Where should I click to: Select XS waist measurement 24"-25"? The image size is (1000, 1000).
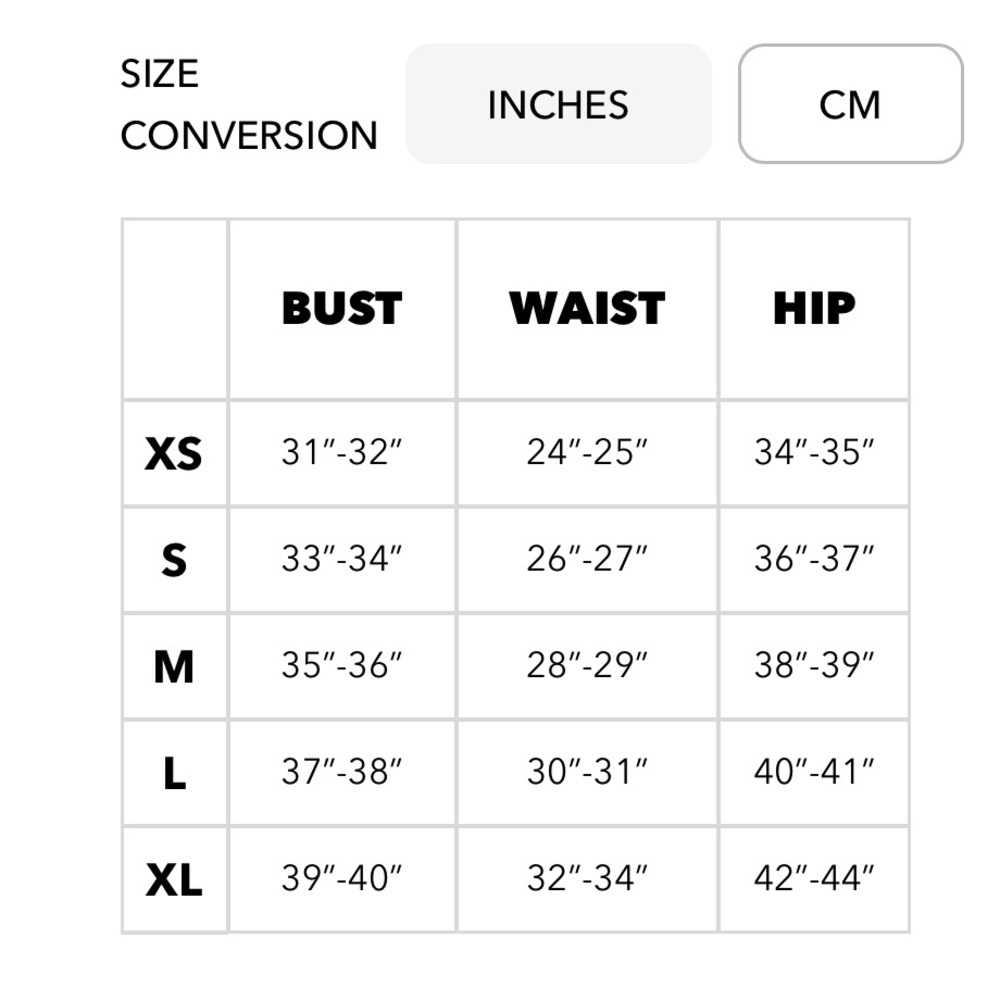[x=587, y=452]
